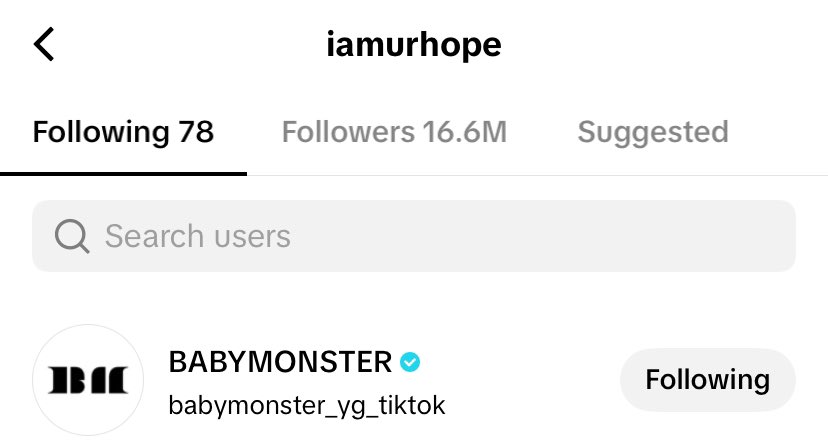Click the magnifying glass search icon
The width and height of the screenshot is (828, 446).
72,236
